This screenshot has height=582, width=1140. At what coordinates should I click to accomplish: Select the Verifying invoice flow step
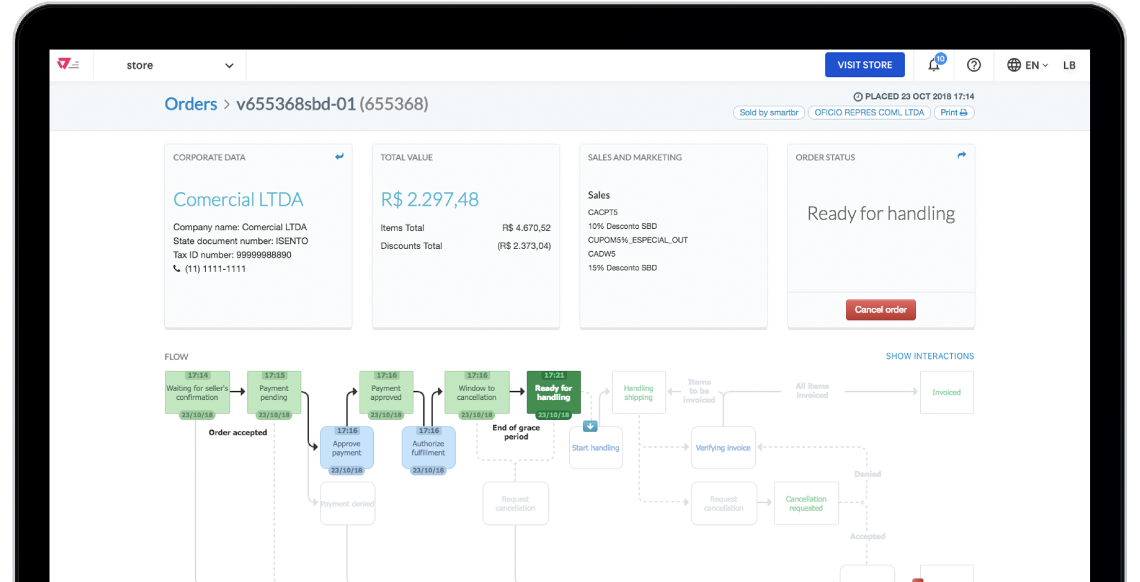point(723,448)
